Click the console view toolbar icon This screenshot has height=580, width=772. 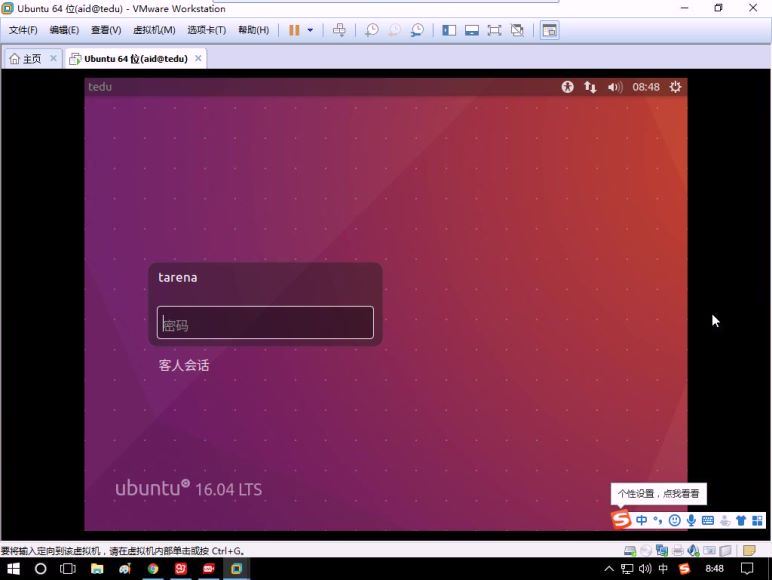pyautogui.click(x=549, y=30)
